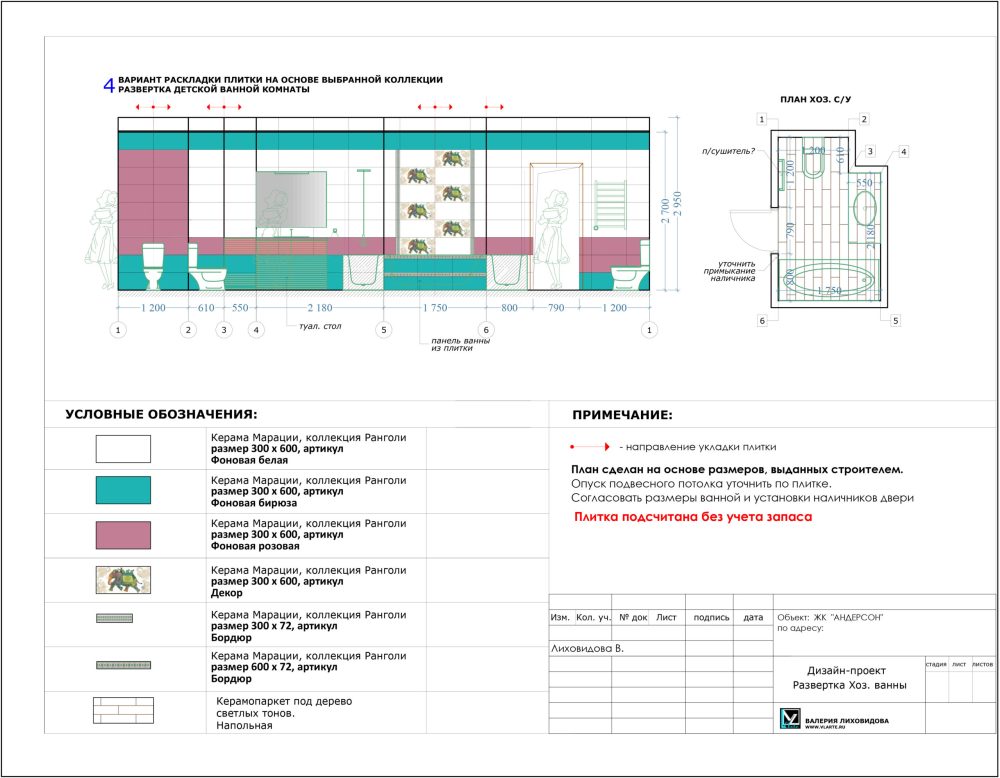This screenshot has height=778, width=1000.
Task: Select axis marker 6 below the elevation
Action: click(x=486, y=329)
